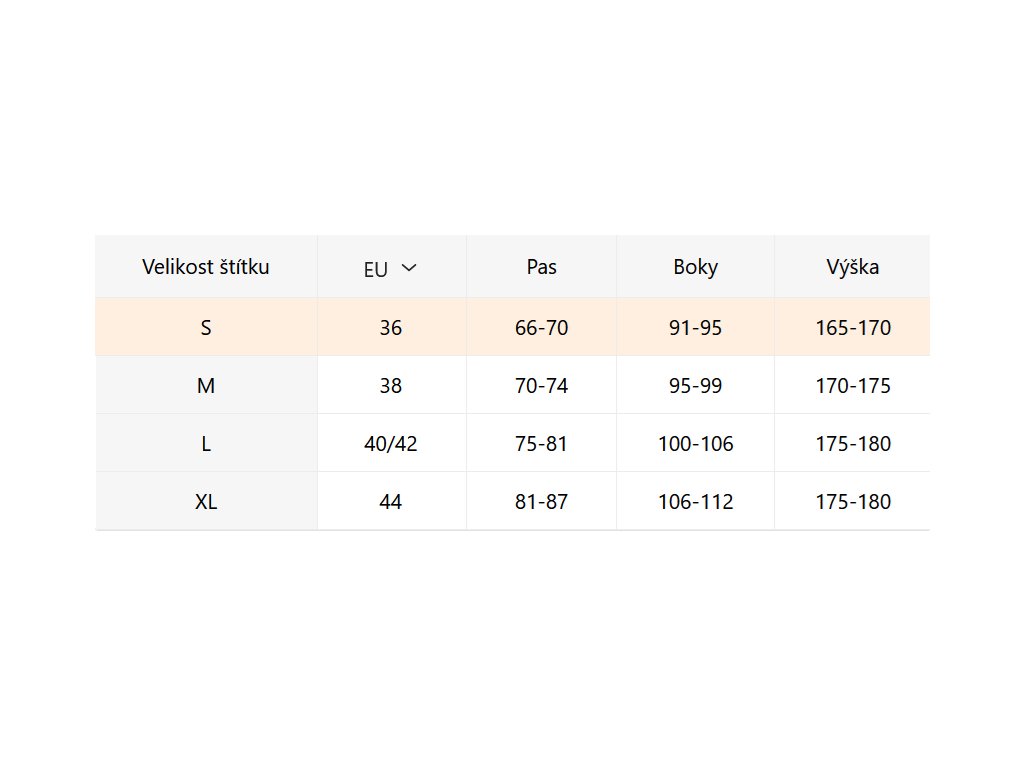
Task: Click the Boky column header
Action: [x=695, y=267]
